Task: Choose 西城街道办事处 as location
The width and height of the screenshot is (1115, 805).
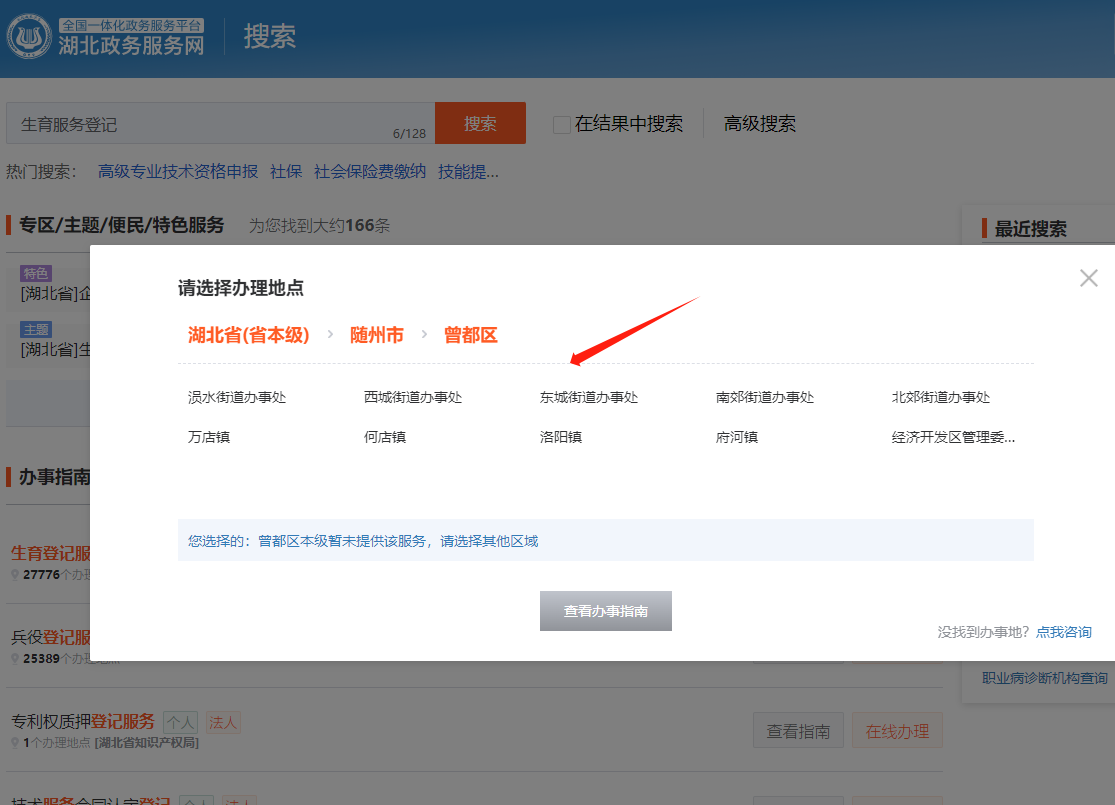Action: 413,397
